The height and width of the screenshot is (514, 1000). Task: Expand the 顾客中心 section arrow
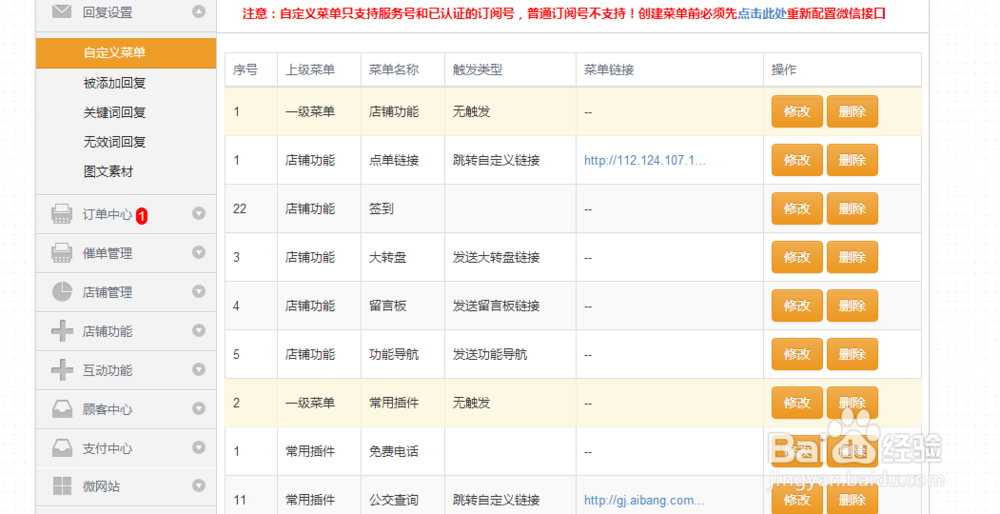point(199,408)
